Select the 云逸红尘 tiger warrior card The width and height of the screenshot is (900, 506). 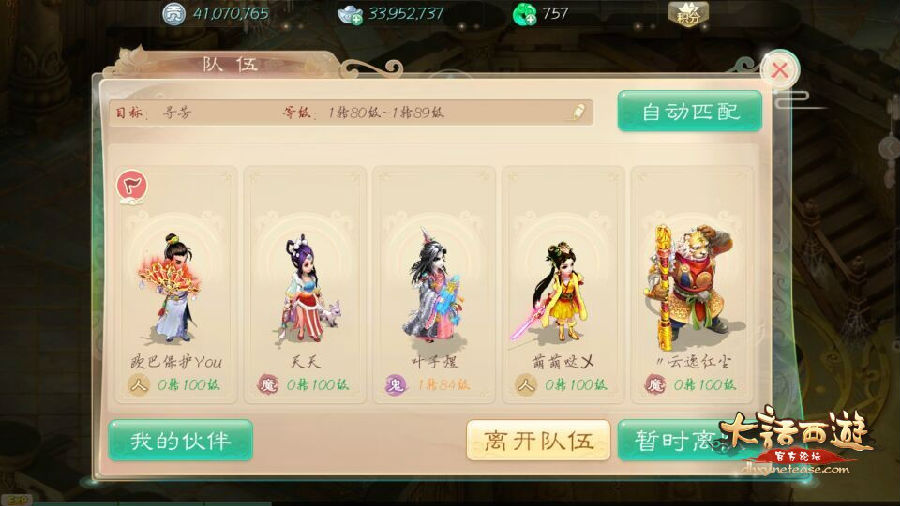692,285
